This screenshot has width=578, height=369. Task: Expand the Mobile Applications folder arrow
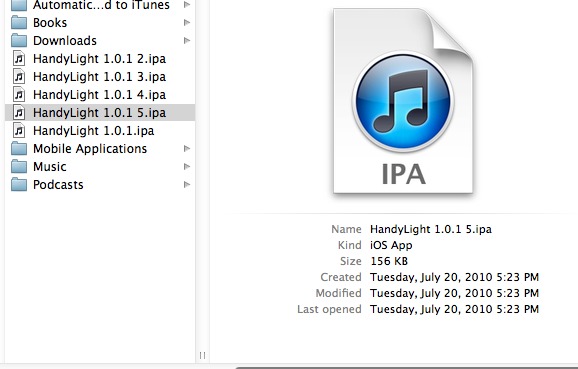[x=187, y=149]
